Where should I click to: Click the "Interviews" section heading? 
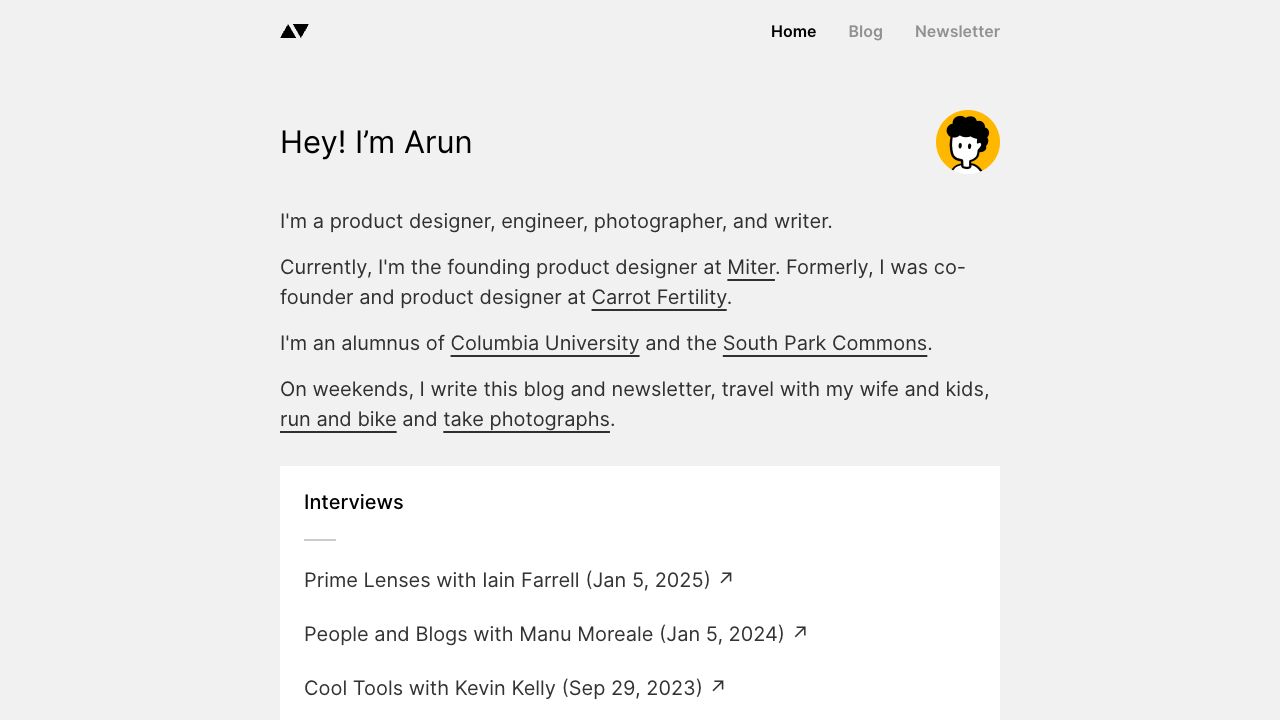point(353,502)
